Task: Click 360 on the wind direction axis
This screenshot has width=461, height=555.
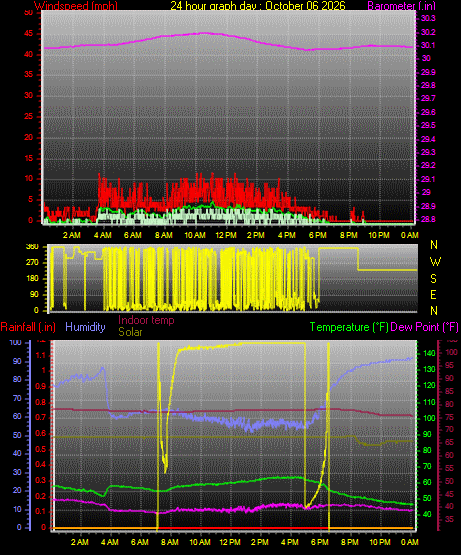Action: coord(32,247)
